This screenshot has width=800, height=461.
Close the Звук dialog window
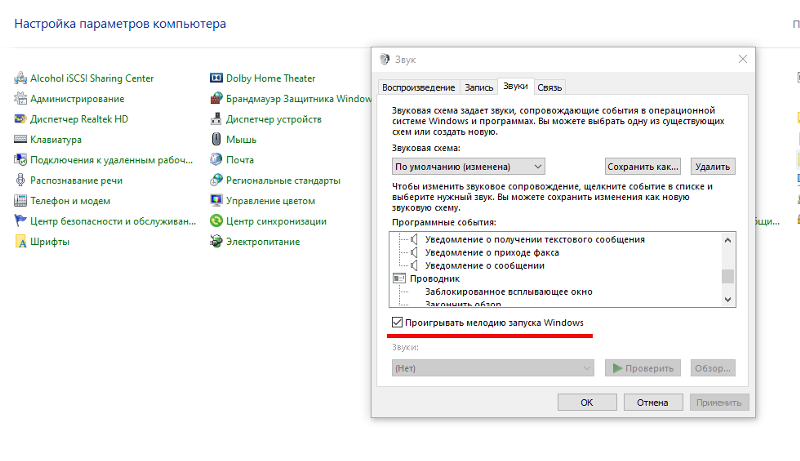tap(743, 59)
